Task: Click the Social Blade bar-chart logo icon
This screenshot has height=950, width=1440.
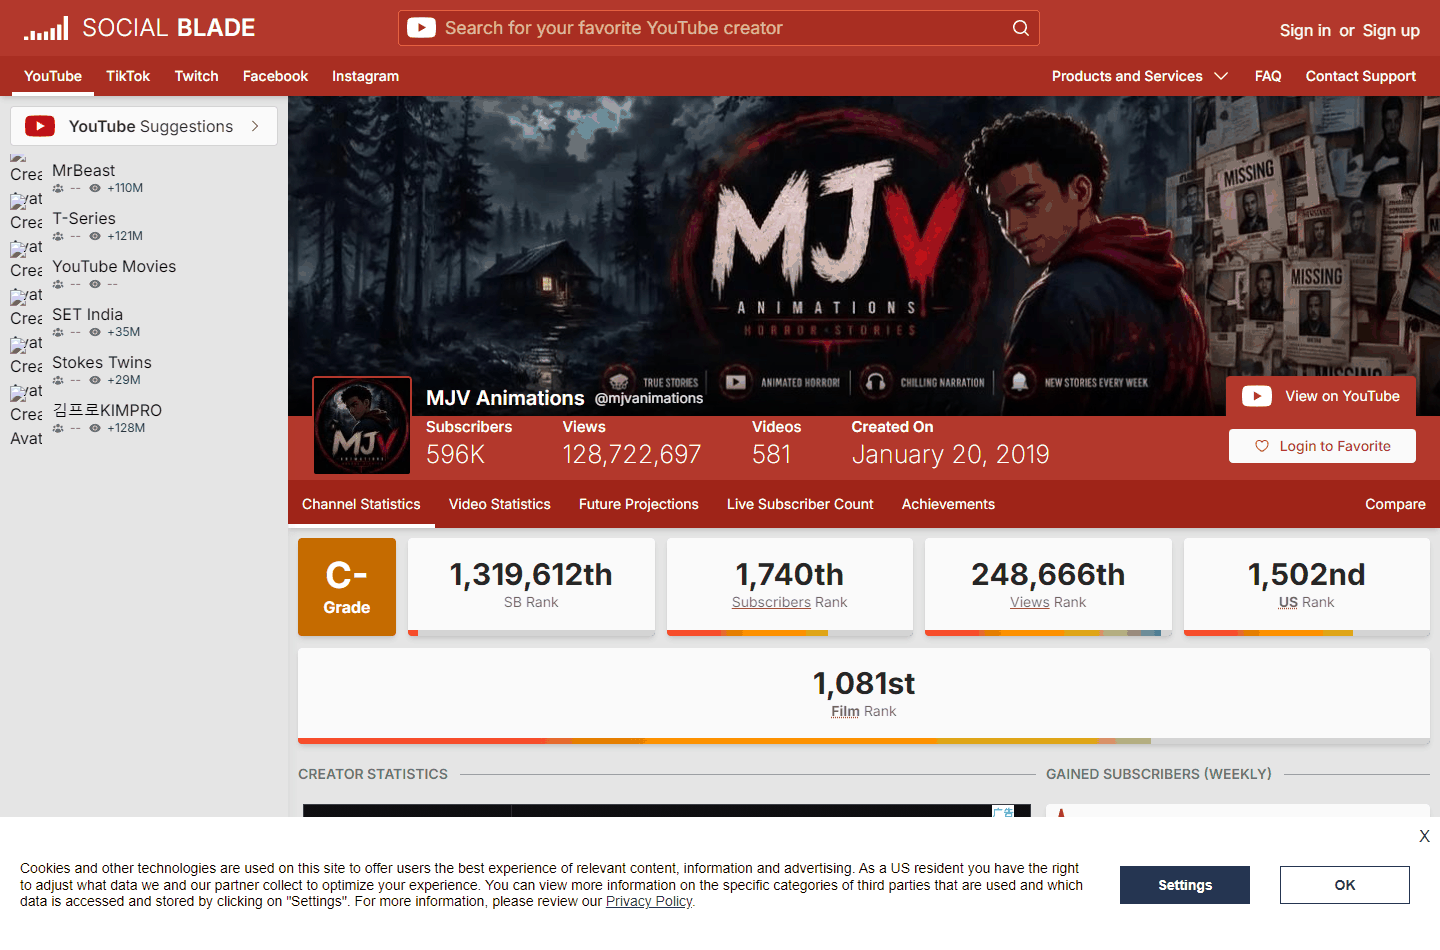Action: tap(46, 28)
